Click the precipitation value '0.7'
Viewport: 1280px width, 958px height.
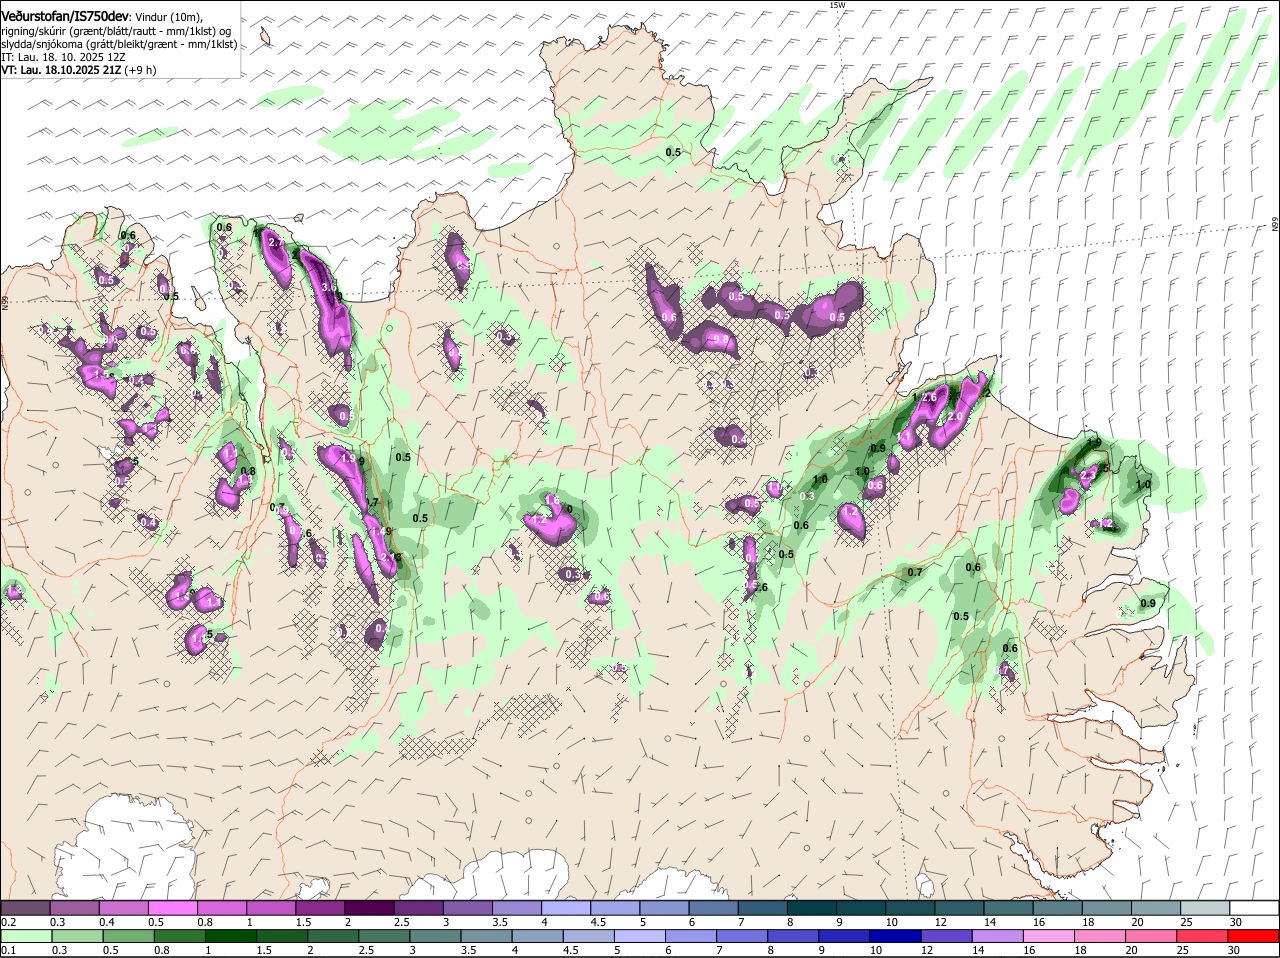(x=915, y=572)
